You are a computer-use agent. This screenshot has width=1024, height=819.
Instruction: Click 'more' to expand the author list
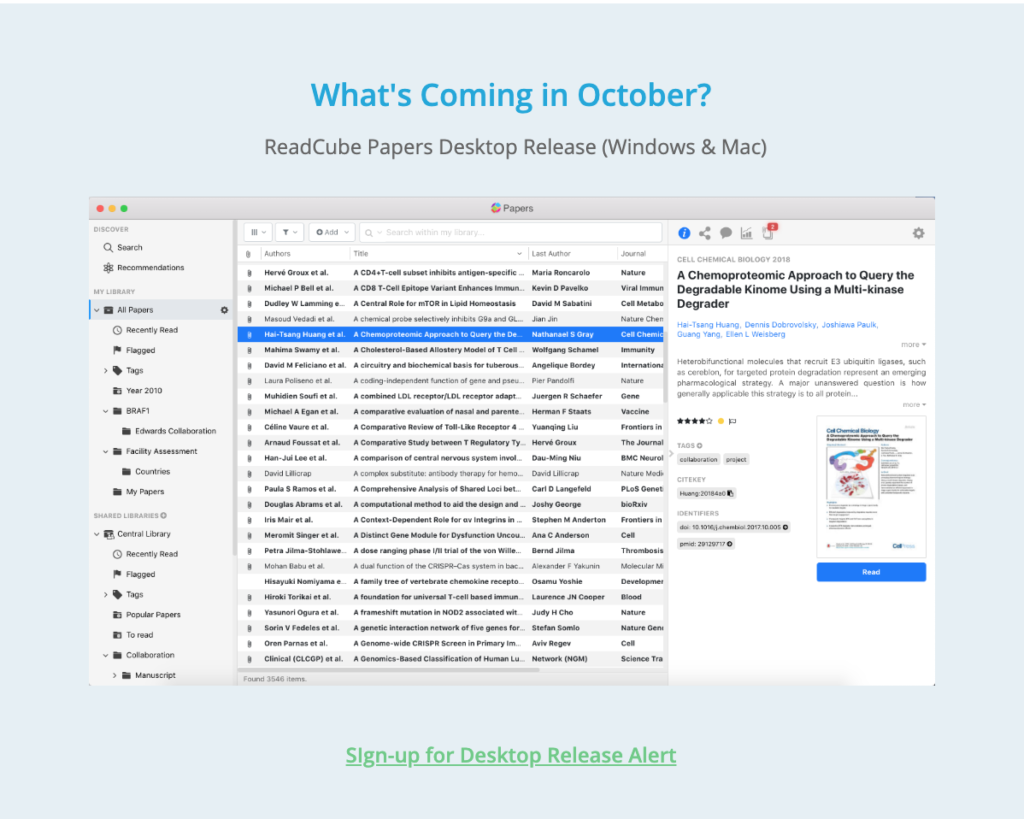click(911, 344)
